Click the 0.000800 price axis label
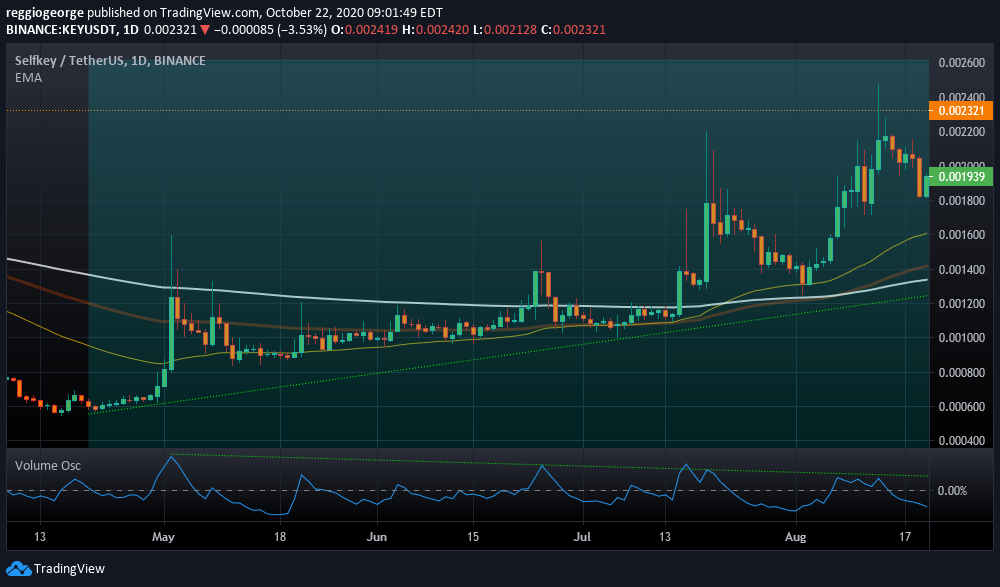 click(x=961, y=373)
